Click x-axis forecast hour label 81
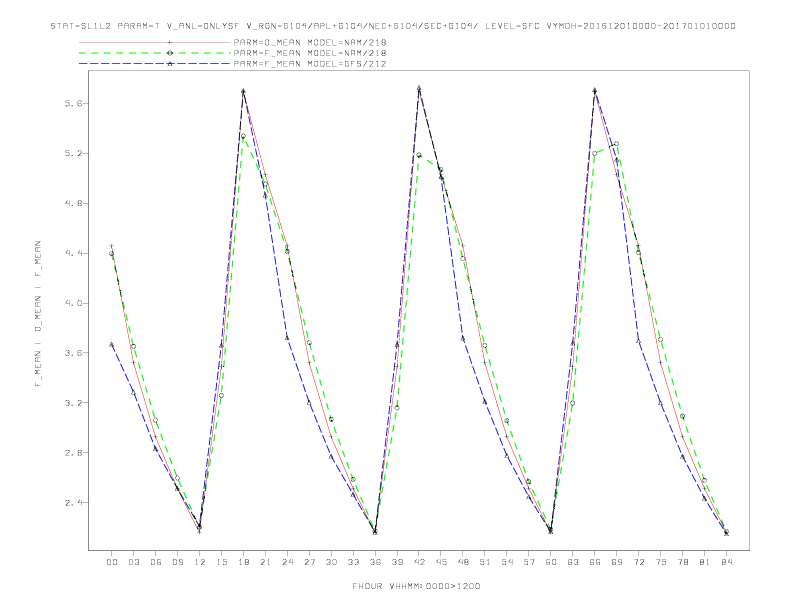Screen dimensions: 792x612 tap(705, 562)
